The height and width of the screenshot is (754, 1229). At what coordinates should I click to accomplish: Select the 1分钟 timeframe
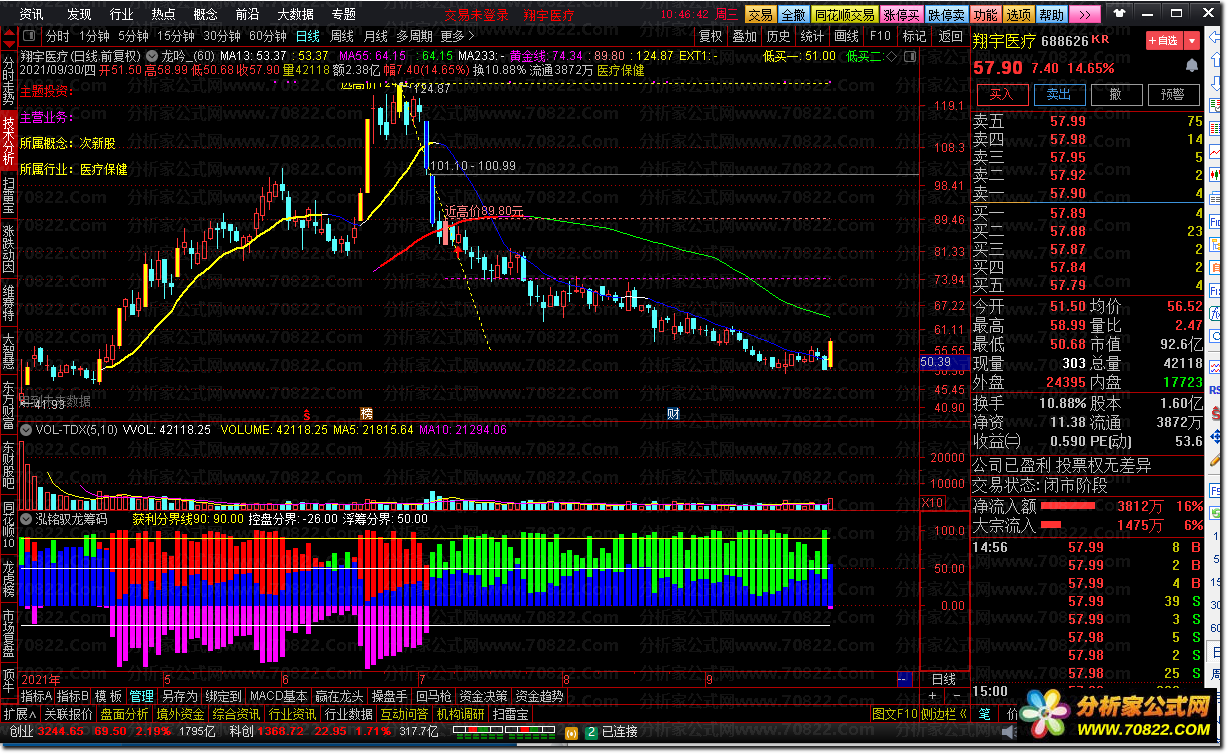tap(93, 36)
